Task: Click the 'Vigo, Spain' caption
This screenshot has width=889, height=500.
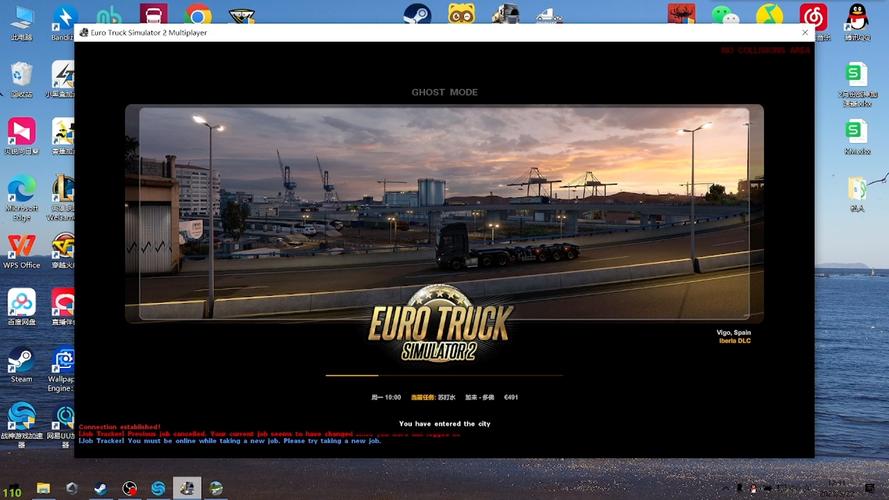Action: [x=734, y=333]
